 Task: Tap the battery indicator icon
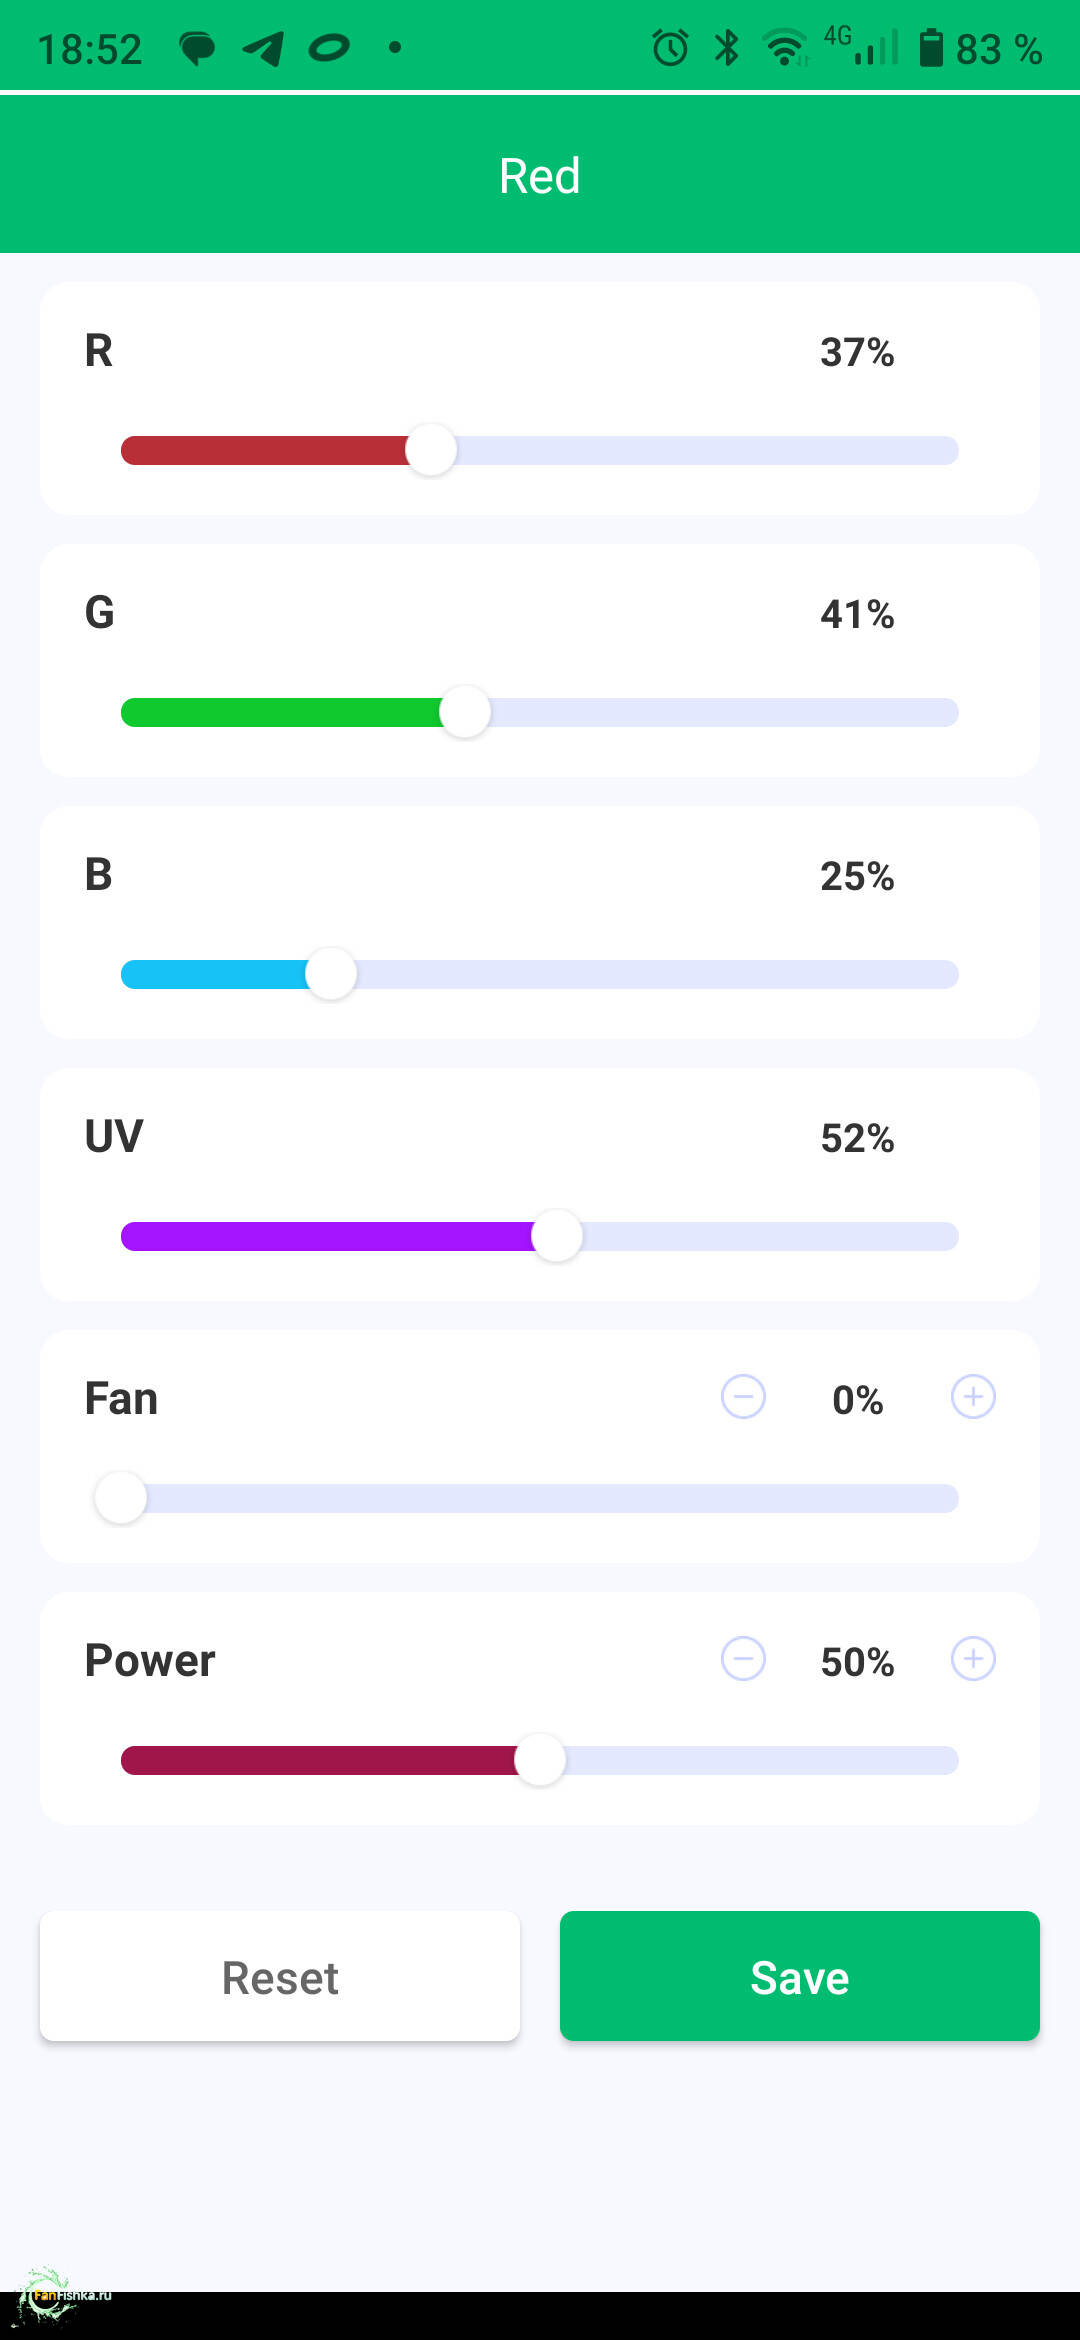931,48
